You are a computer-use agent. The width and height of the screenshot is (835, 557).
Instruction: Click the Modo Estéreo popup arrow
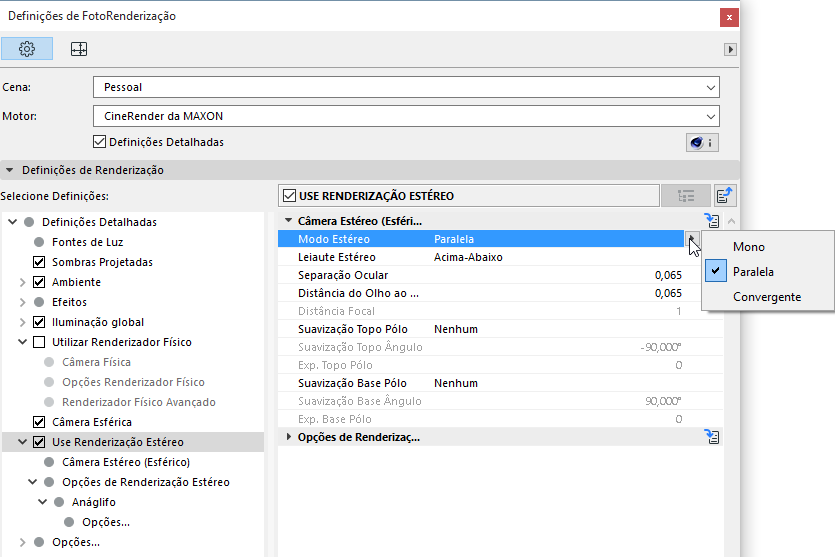691,239
